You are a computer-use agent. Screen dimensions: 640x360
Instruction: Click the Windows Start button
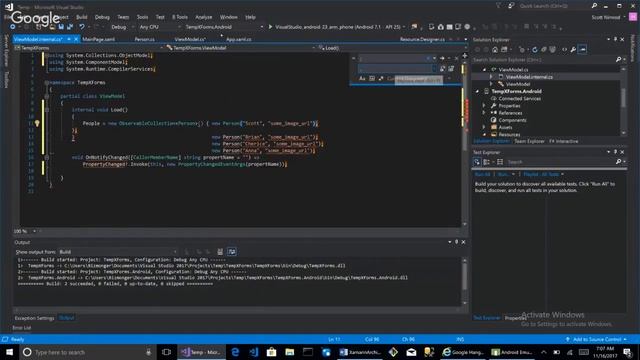coord(9,352)
